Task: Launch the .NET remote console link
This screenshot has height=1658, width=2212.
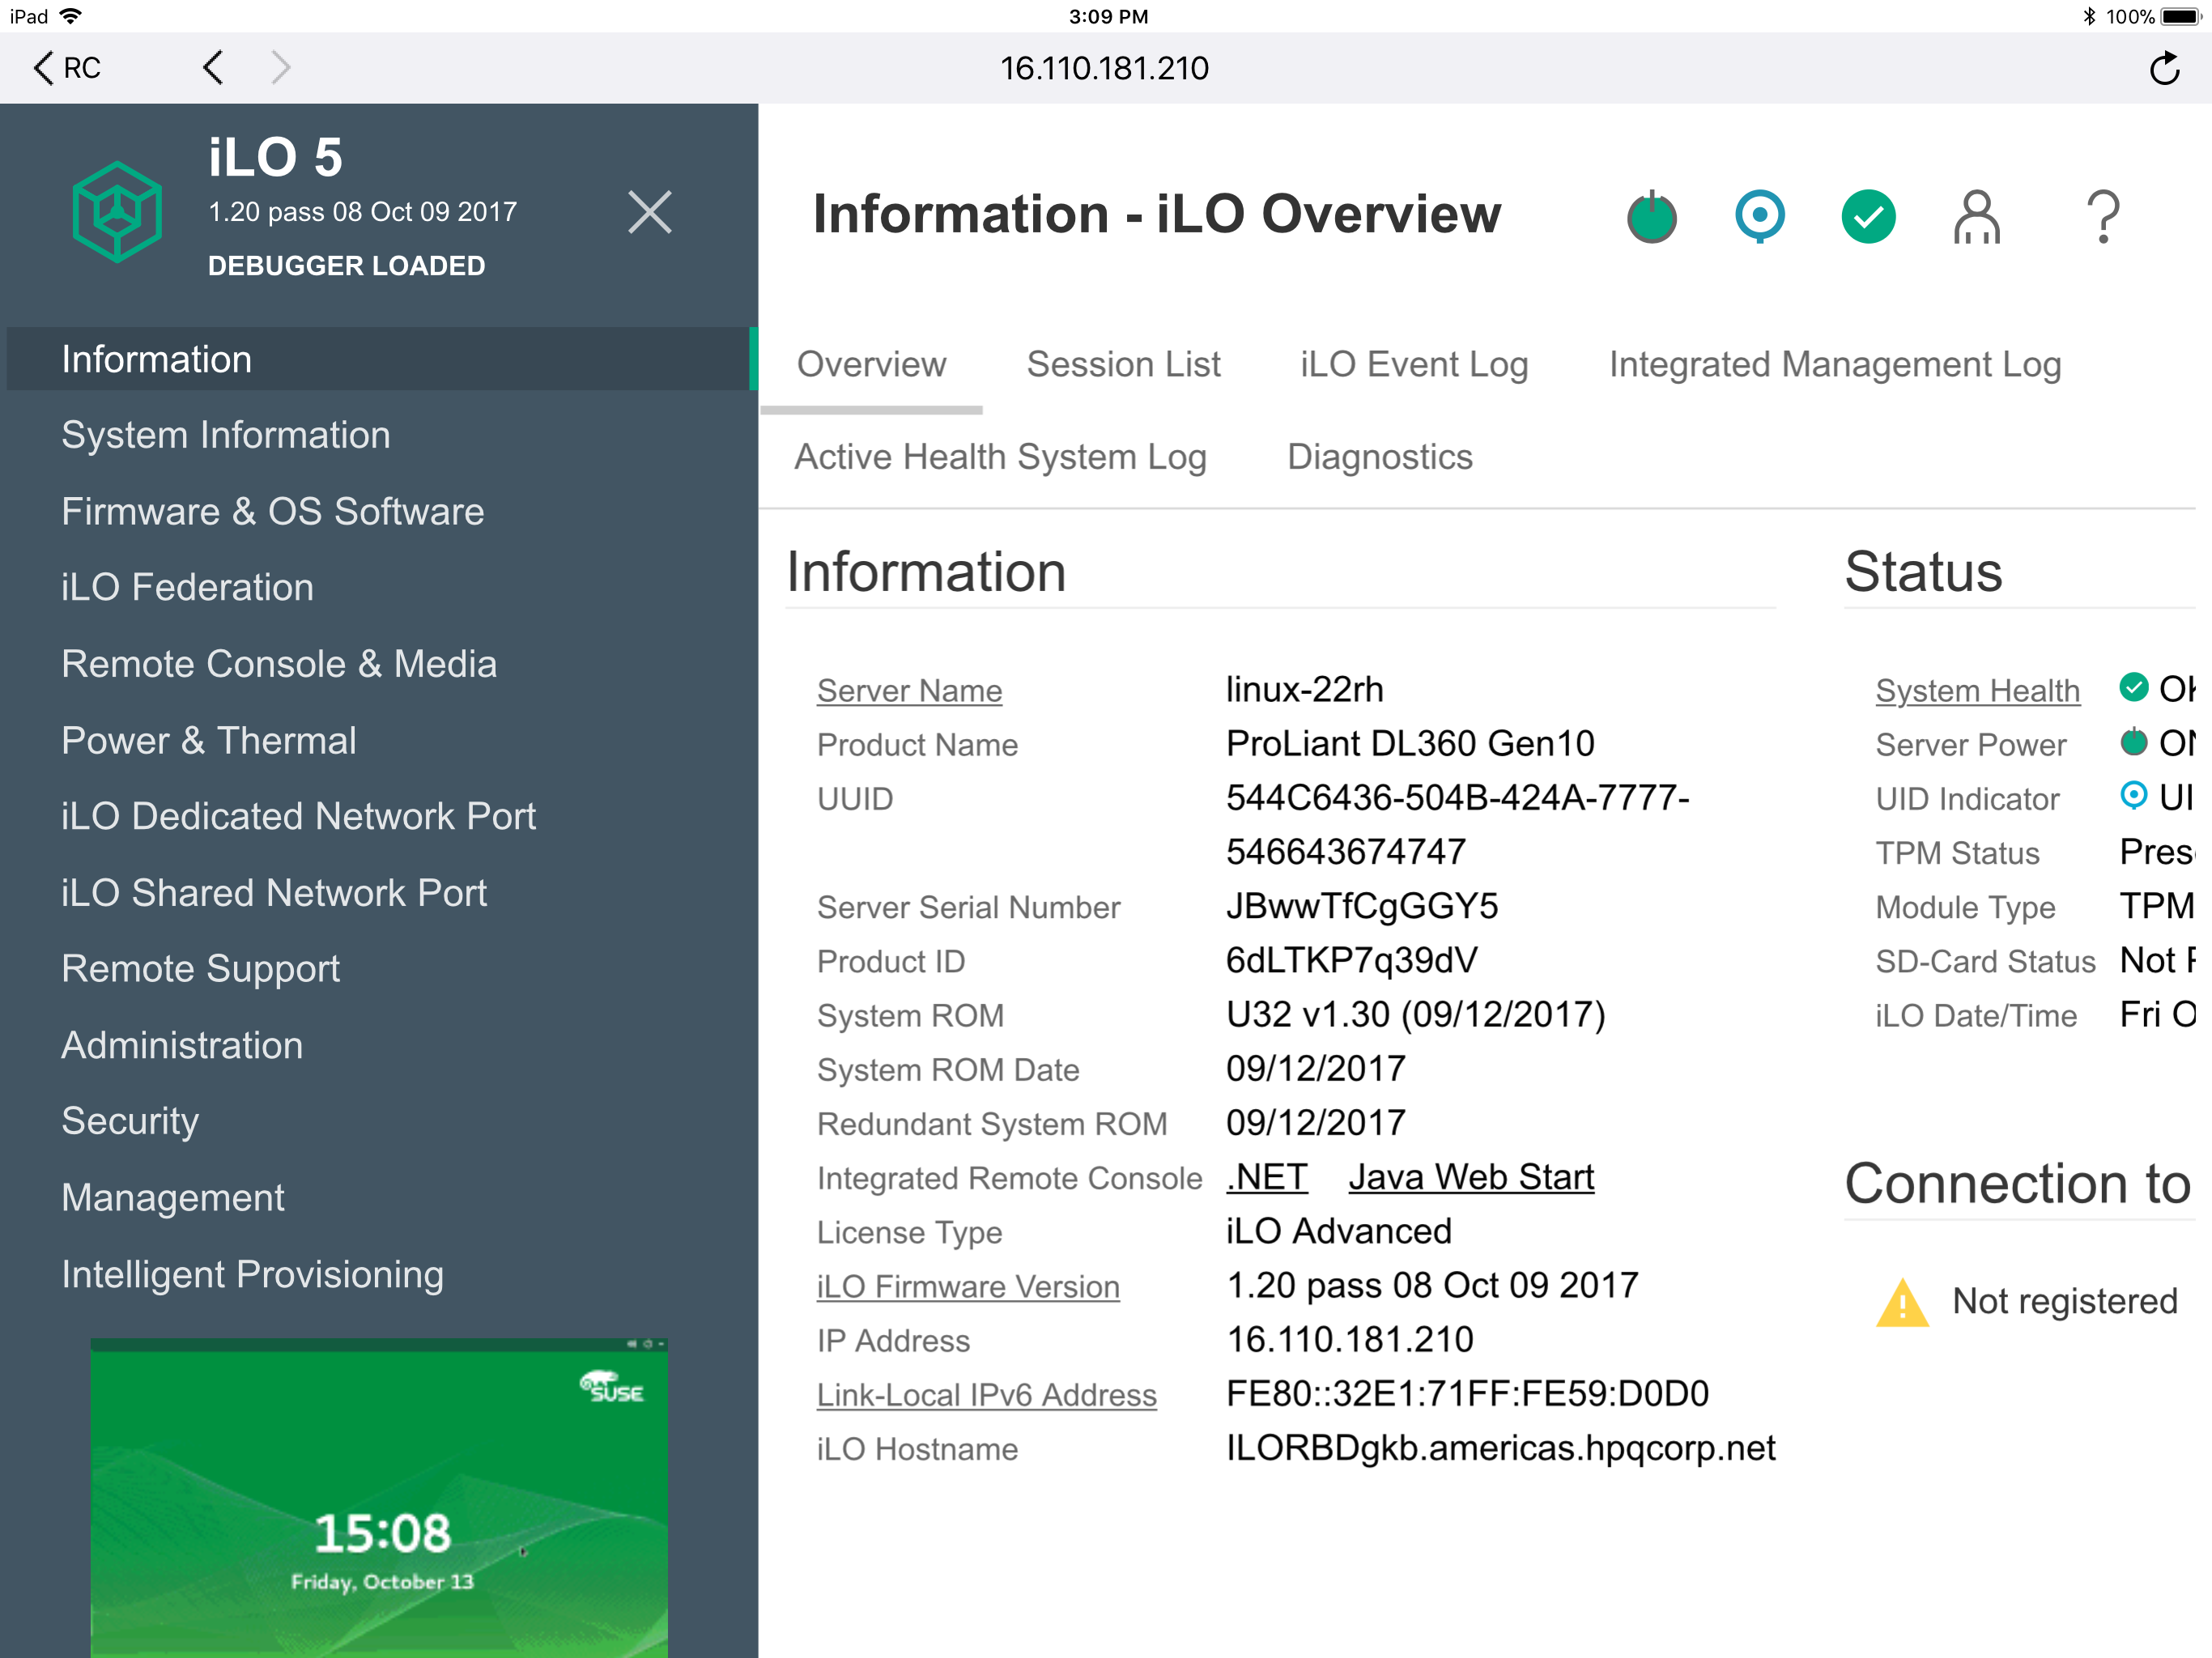Action: pos(1266,1177)
